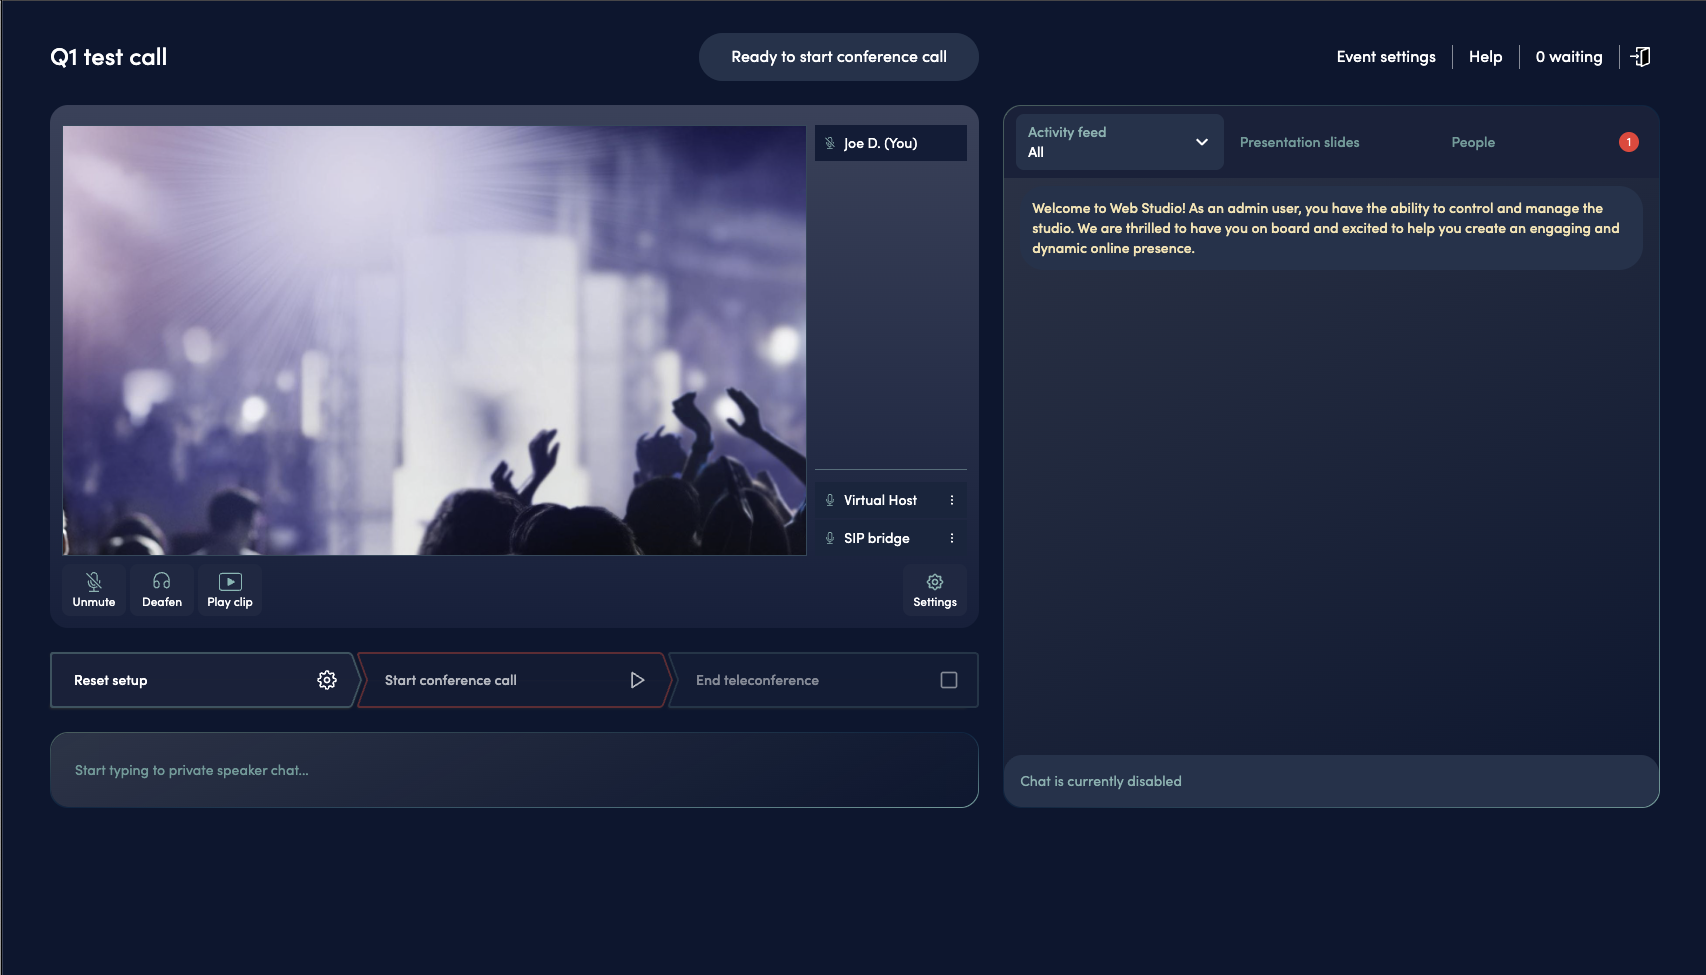Click the private speaker chat input
Image resolution: width=1706 pixels, height=975 pixels.
(x=514, y=770)
